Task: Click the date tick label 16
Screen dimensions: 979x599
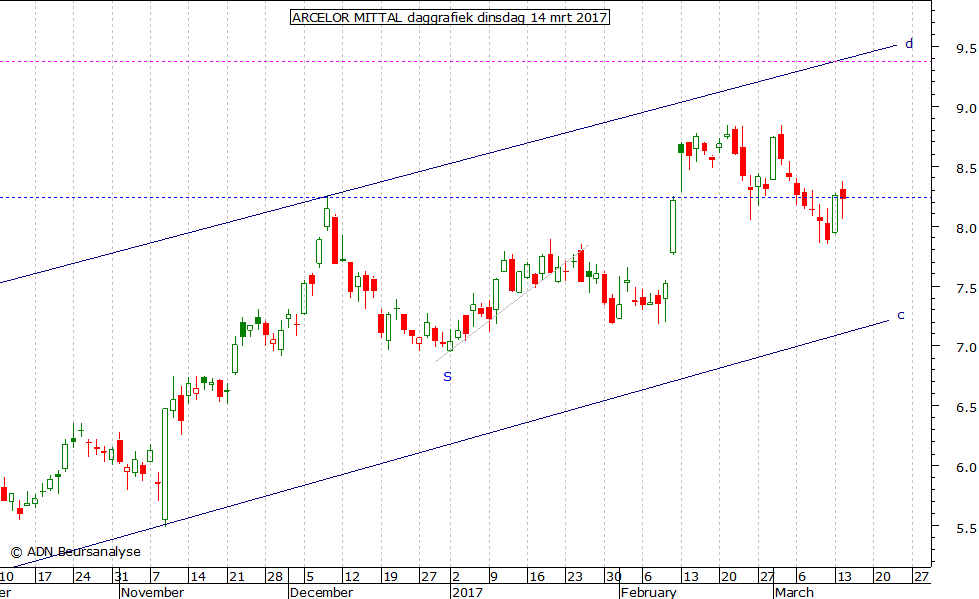Action: (536, 577)
